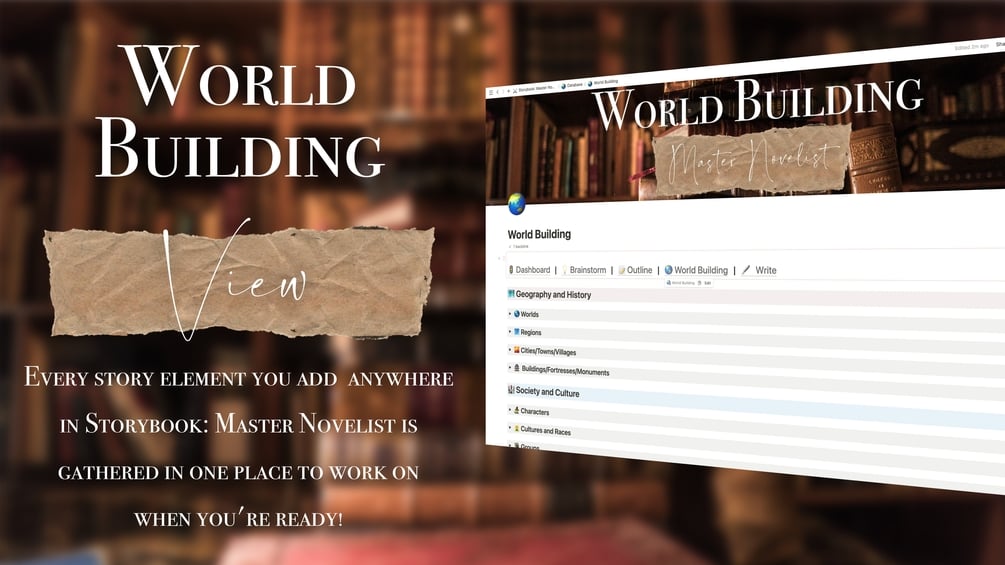This screenshot has width=1005, height=565.
Task: Expand the Regions toggle
Action: 510,331
